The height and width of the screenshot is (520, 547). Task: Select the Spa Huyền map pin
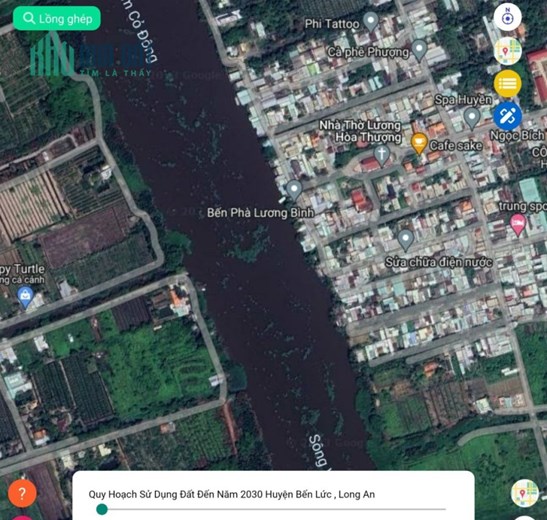472,118
